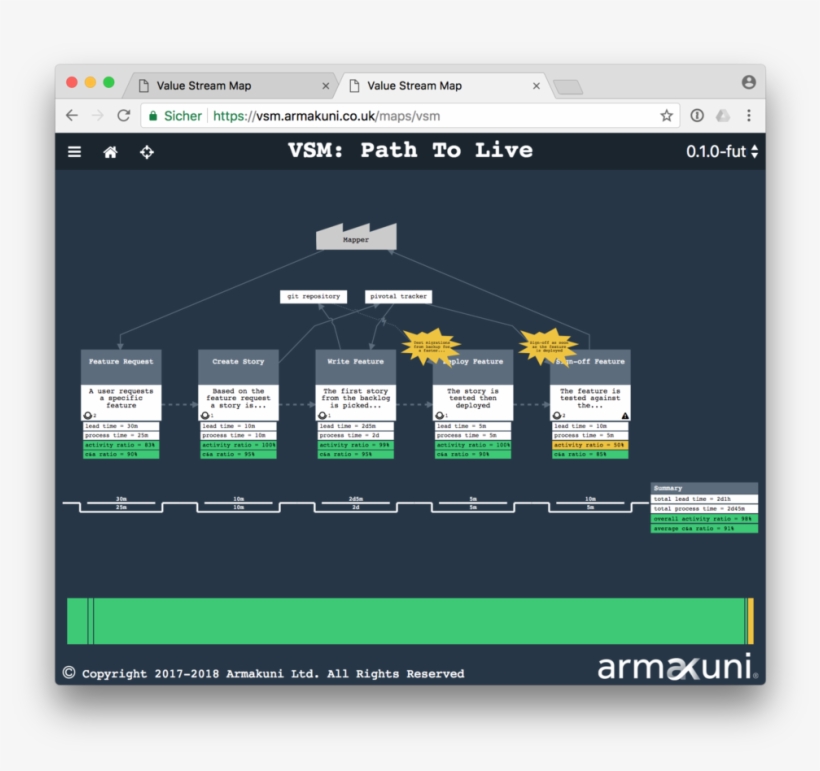Image resolution: width=820 pixels, height=771 pixels.
Task: Click the Create Story process header
Action: click(238, 367)
